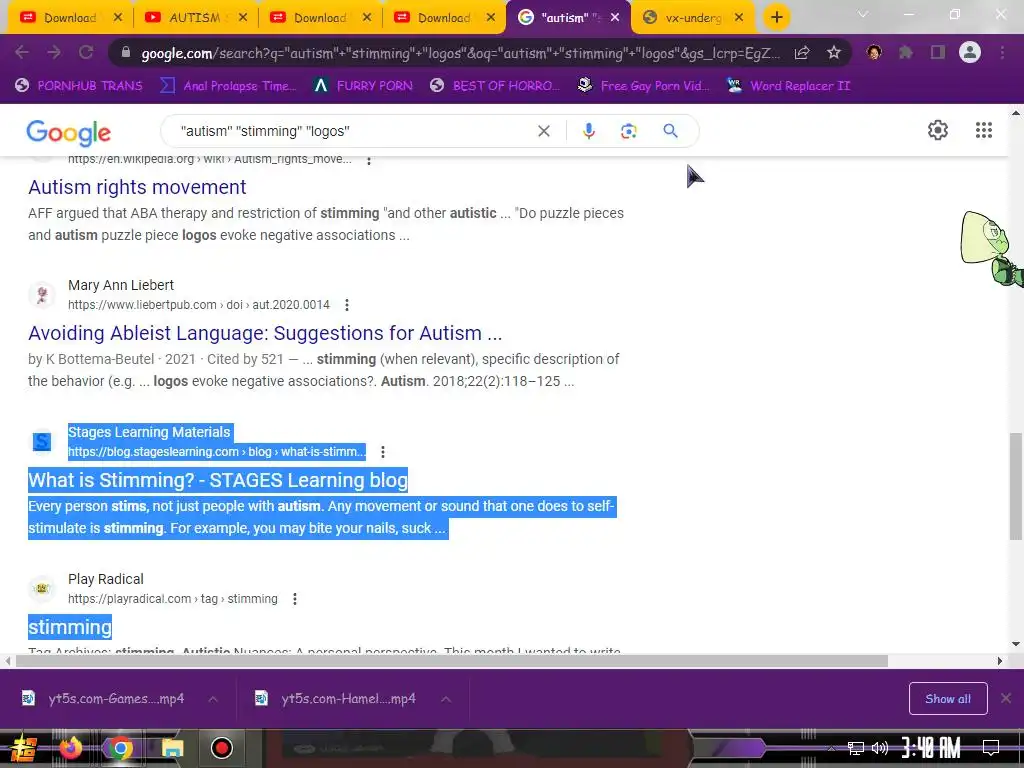Reload the current page

coord(86,52)
